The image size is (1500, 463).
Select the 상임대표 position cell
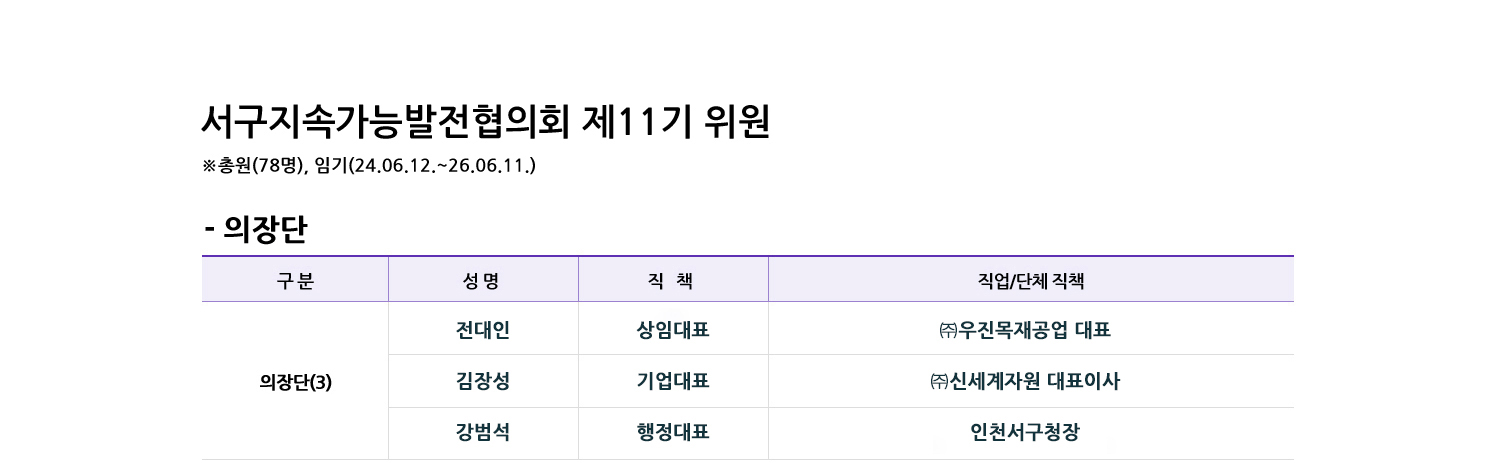click(673, 330)
